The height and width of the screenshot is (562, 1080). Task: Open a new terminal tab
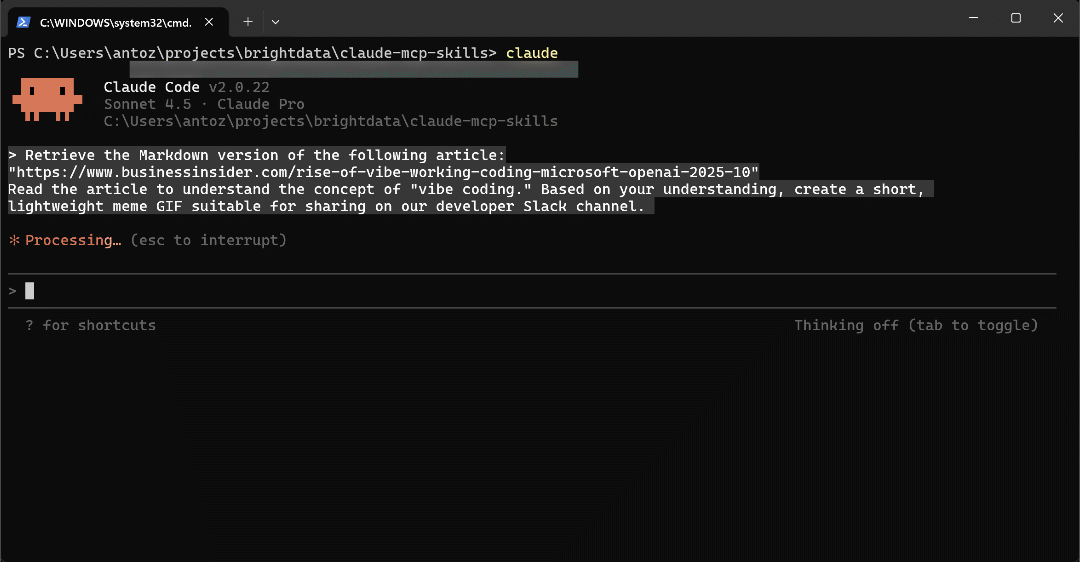pyautogui.click(x=248, y=21)
